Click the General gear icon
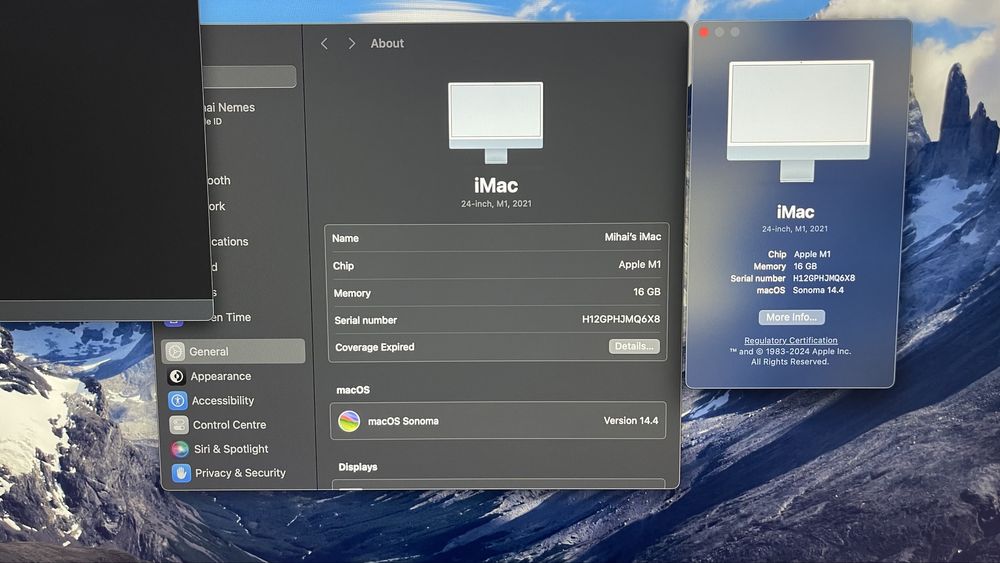This screenshot has width=1000, height=563. (175, 351)
